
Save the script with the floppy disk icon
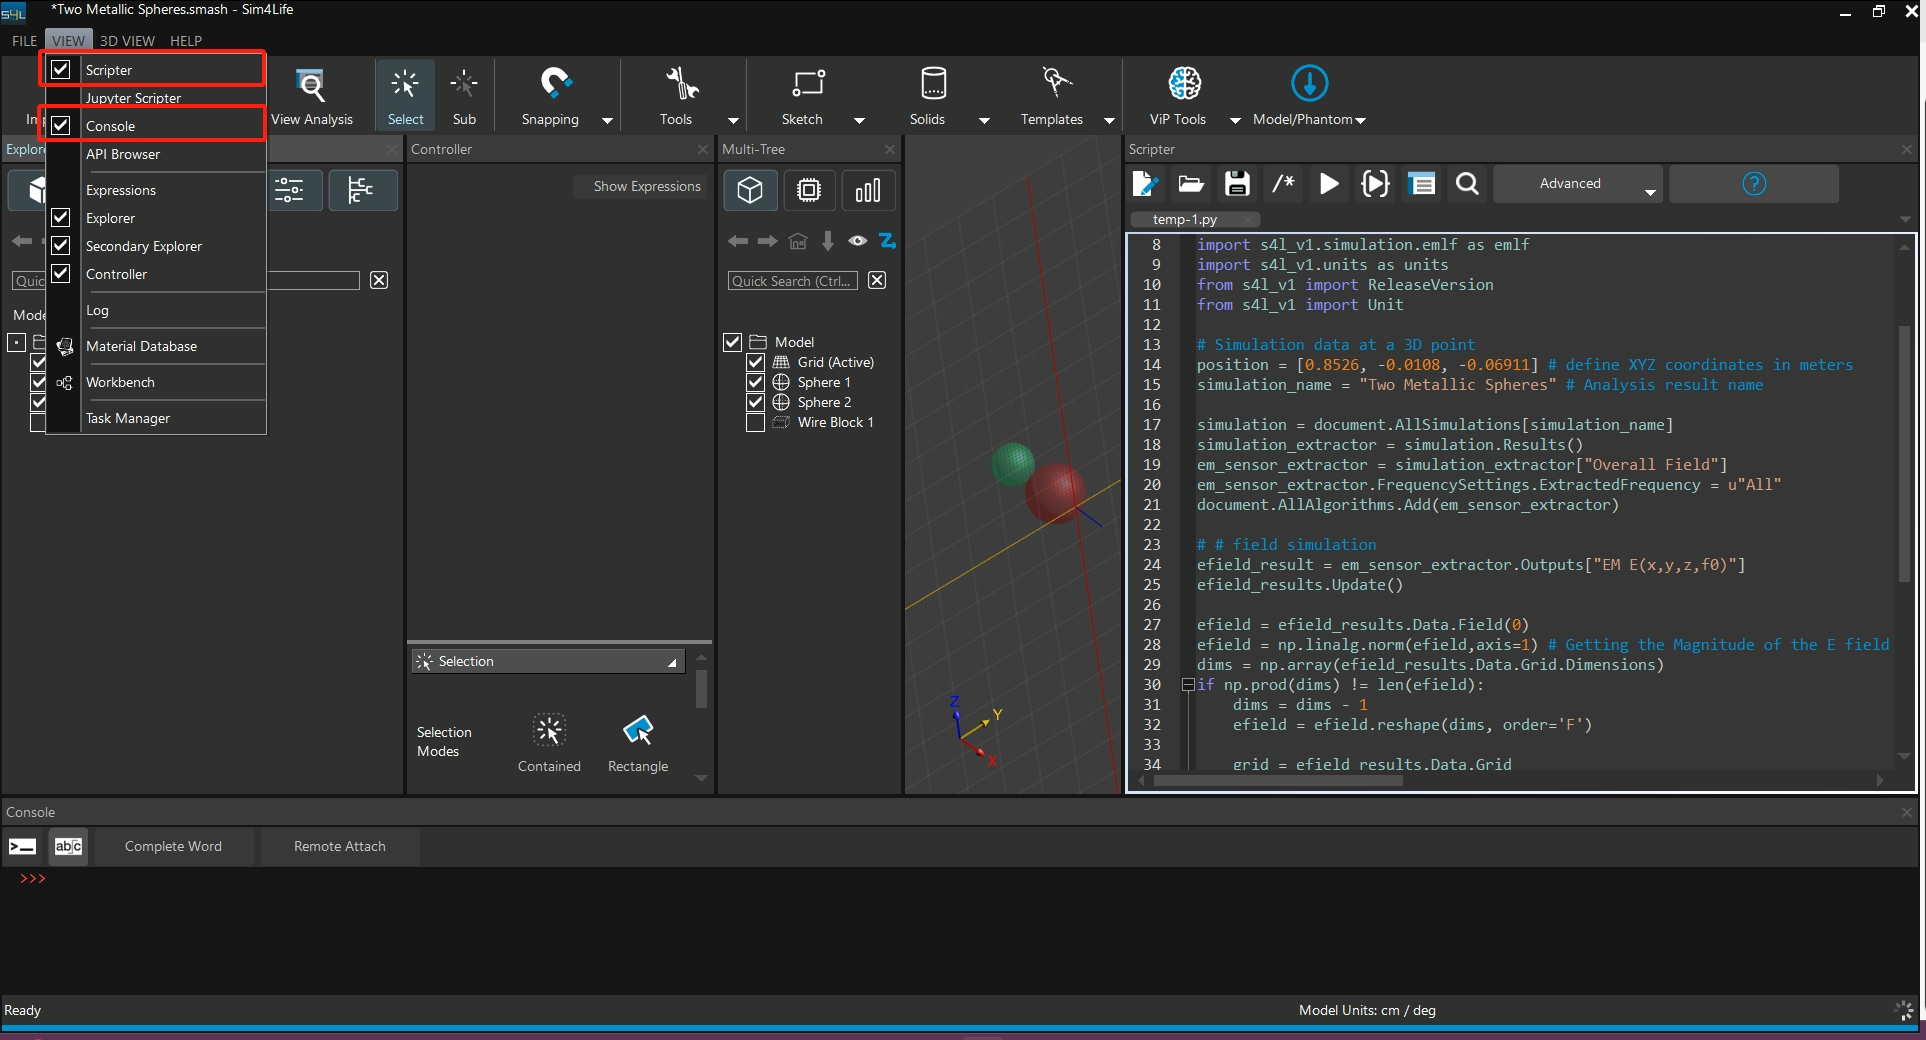(1237, 184)
